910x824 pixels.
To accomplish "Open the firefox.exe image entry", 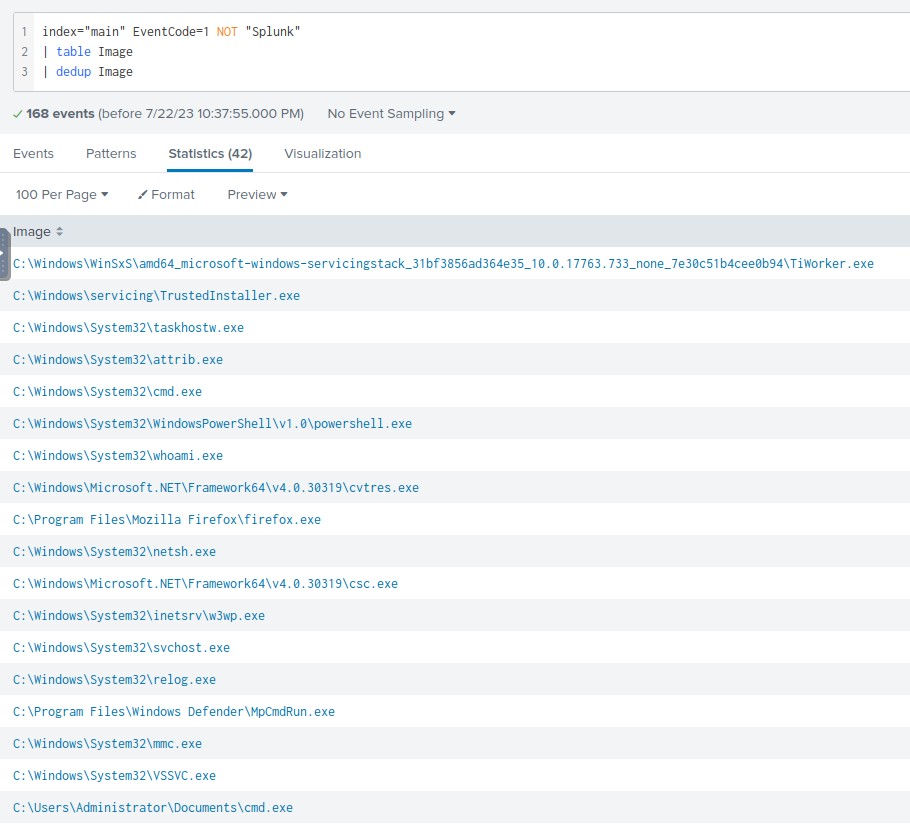I will [x=167, y=520].
